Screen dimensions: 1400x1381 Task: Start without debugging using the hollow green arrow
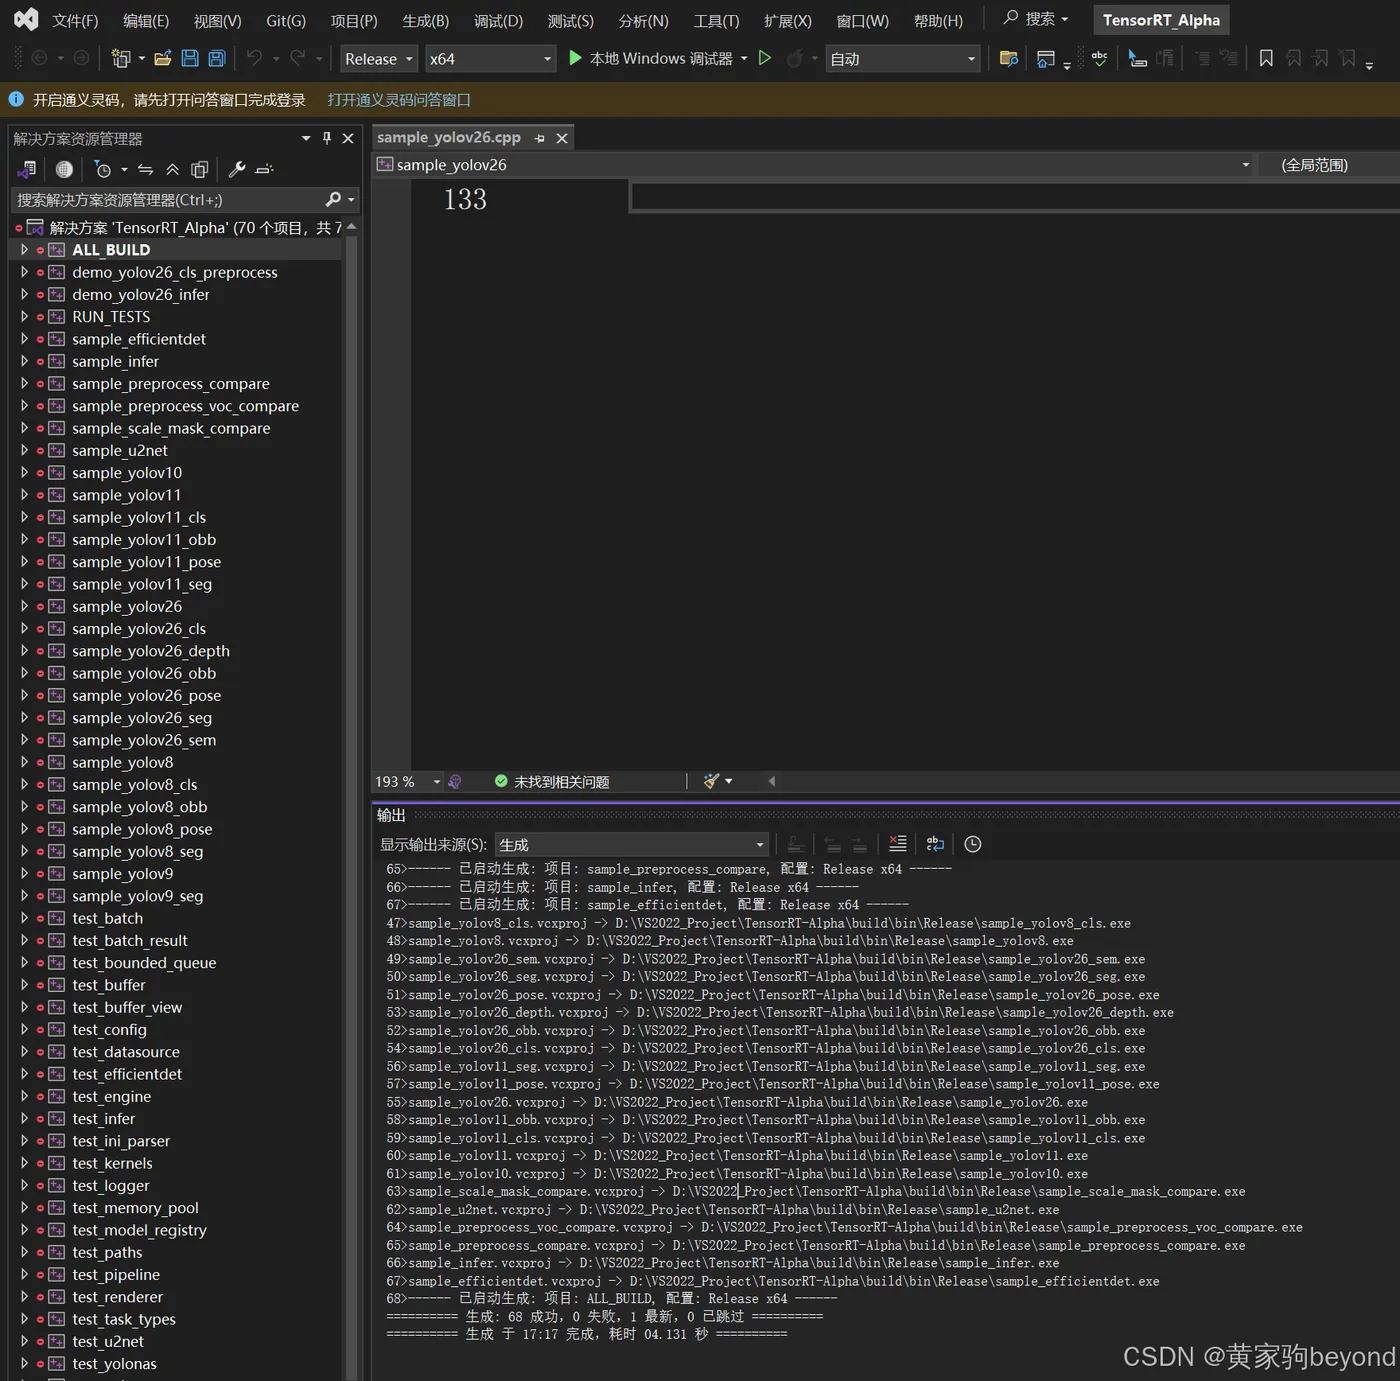(x=765, y=59)
